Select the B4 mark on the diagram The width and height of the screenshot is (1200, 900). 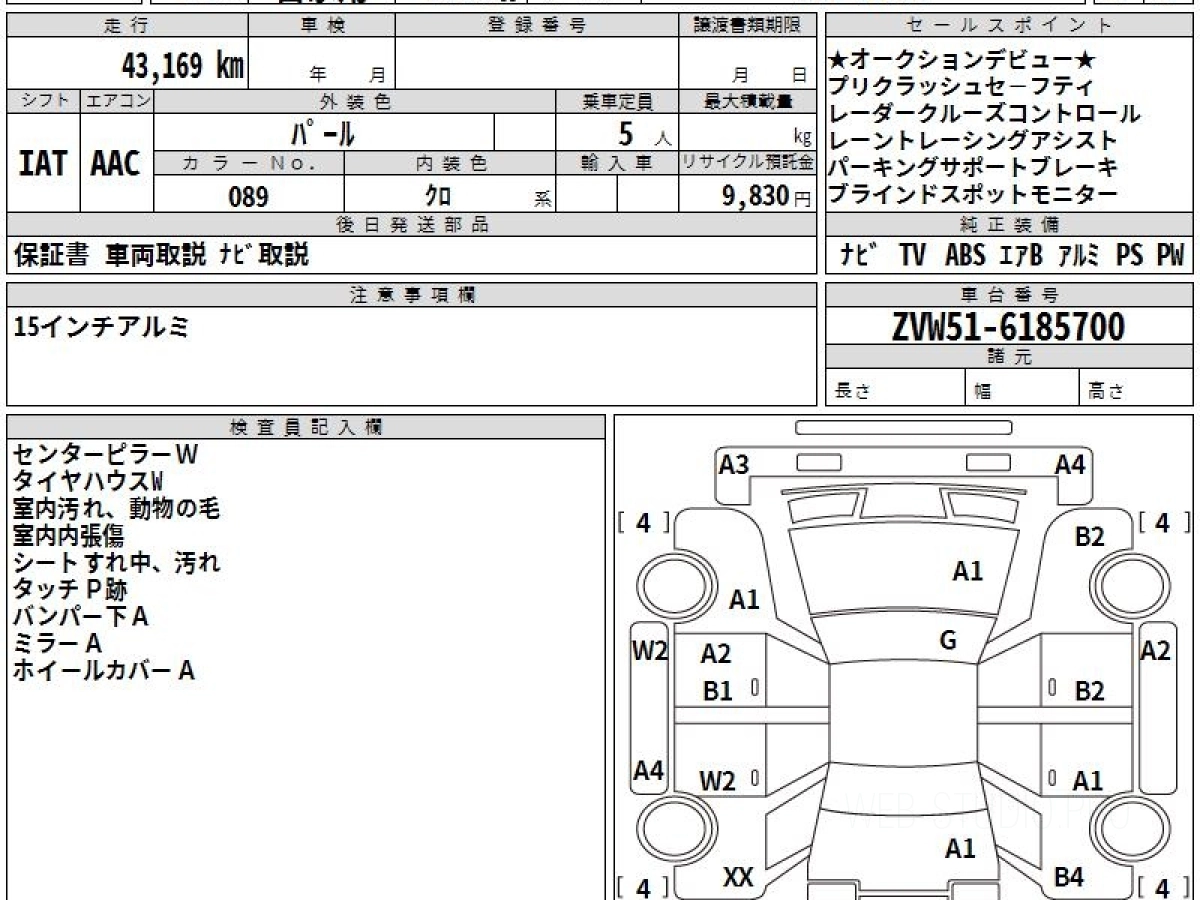click(1069, 878)
